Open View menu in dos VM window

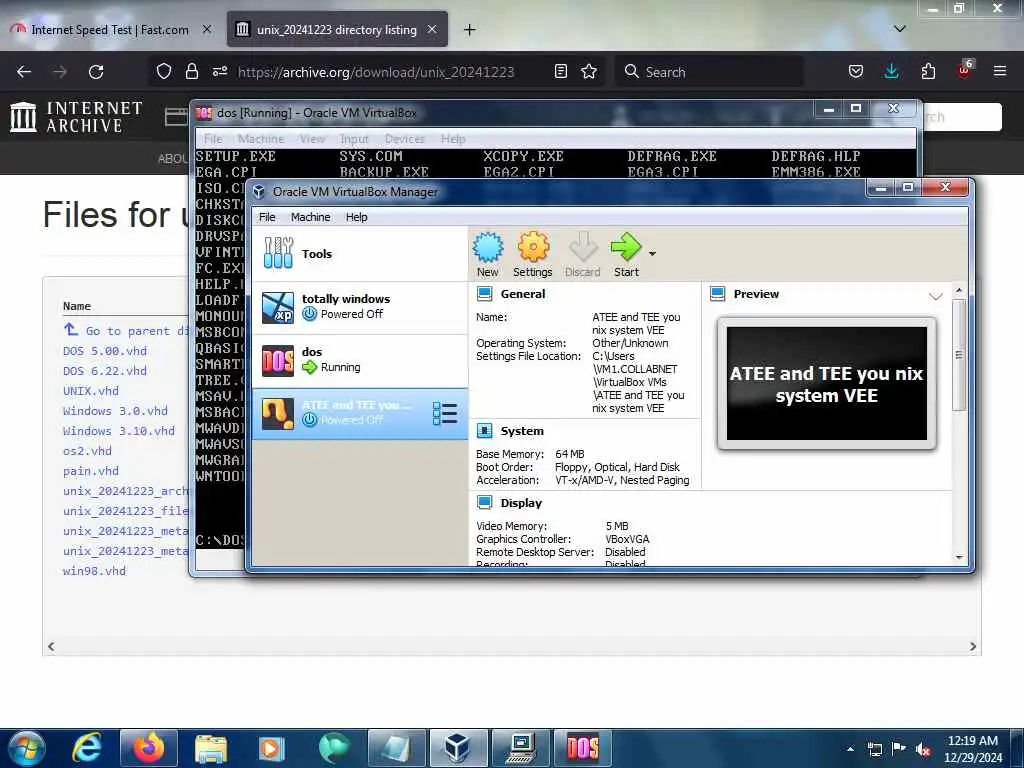point(312,138)
